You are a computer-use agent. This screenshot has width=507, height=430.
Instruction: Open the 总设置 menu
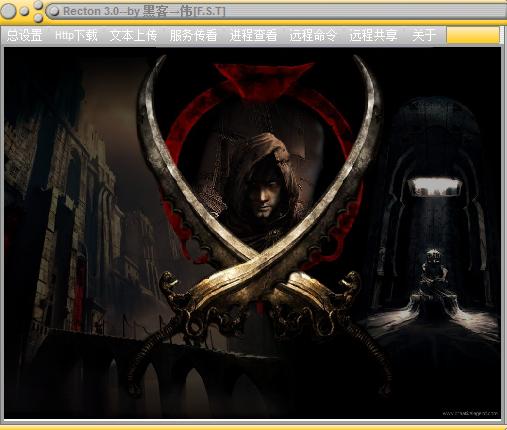coord(24,35)
